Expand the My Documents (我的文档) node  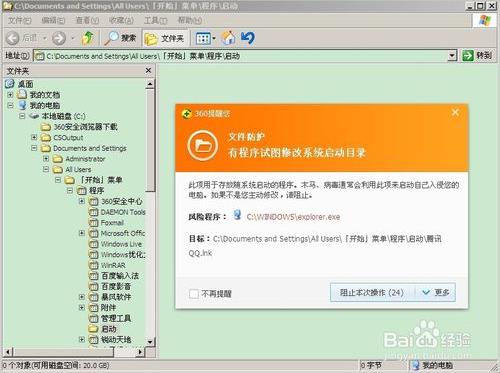[10, 95]
